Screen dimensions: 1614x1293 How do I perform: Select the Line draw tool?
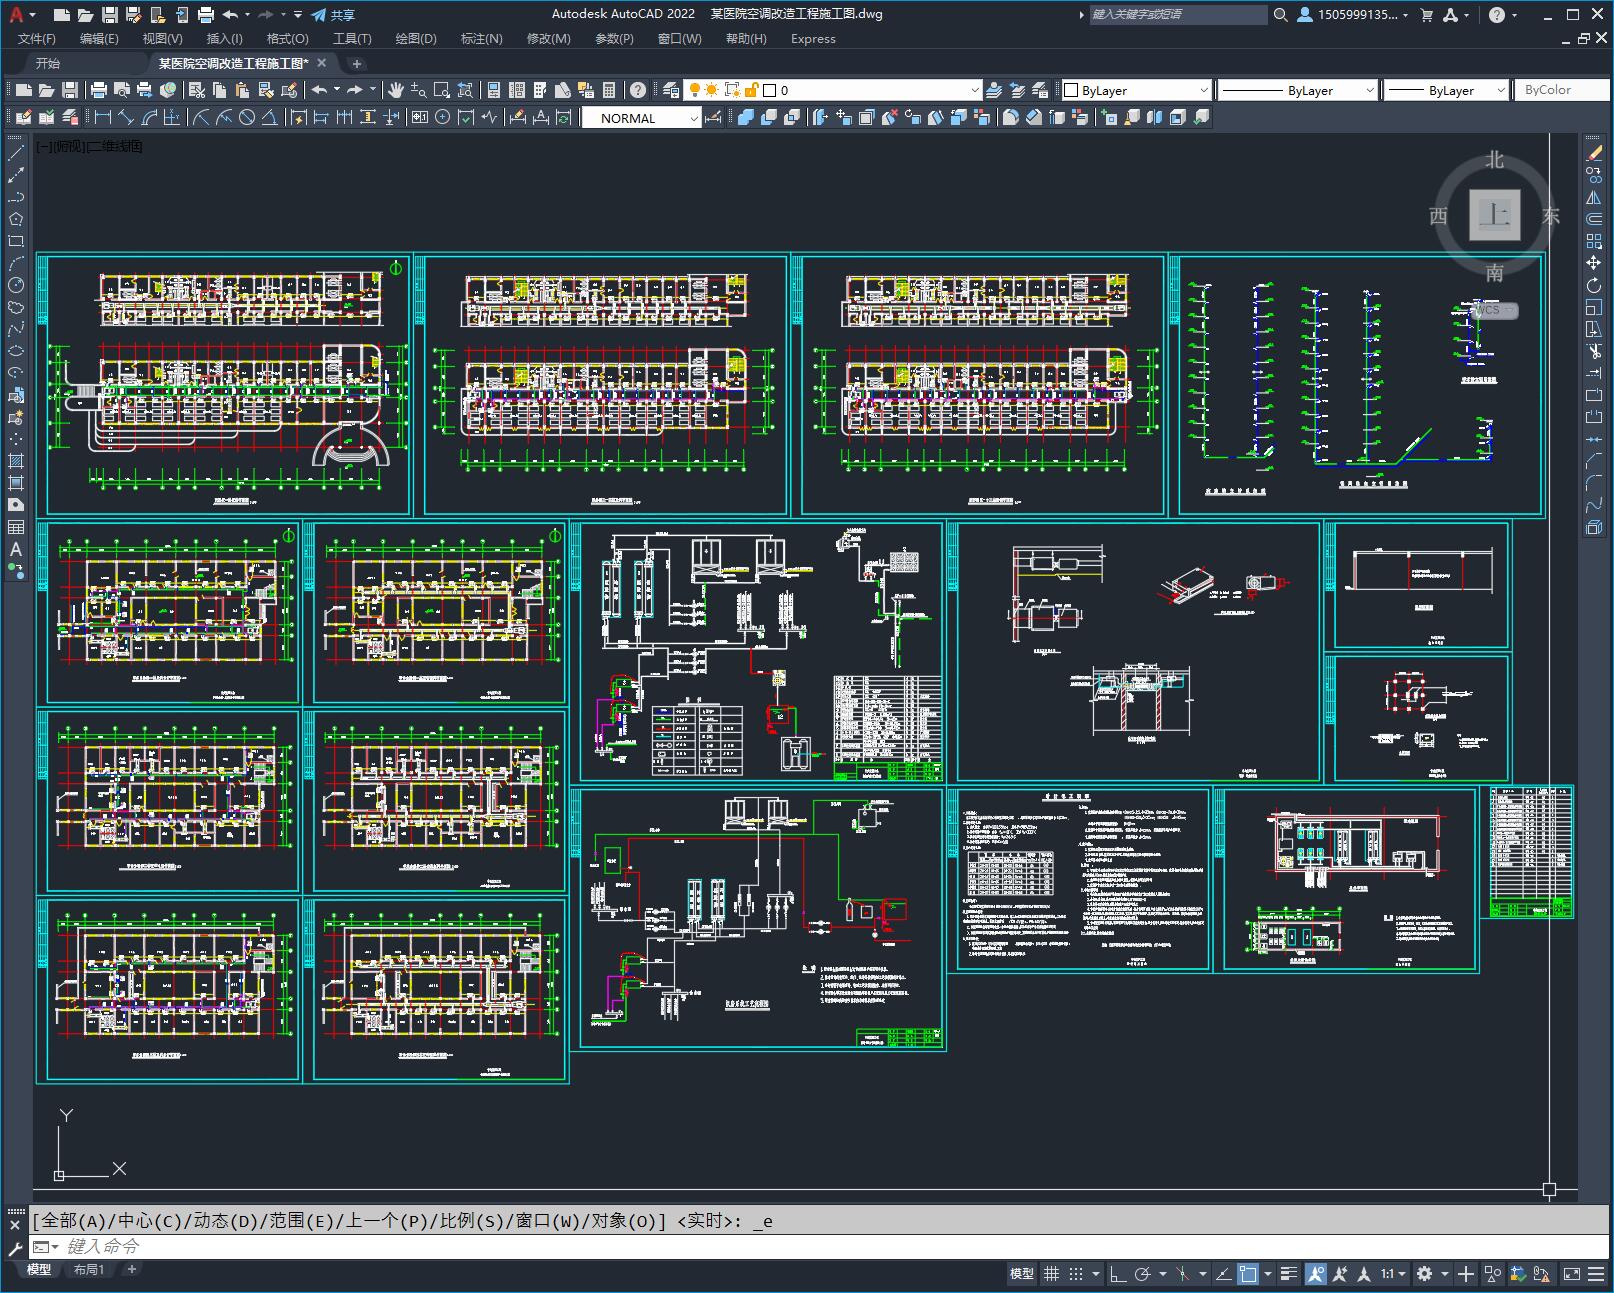click(x=16, y=153)
